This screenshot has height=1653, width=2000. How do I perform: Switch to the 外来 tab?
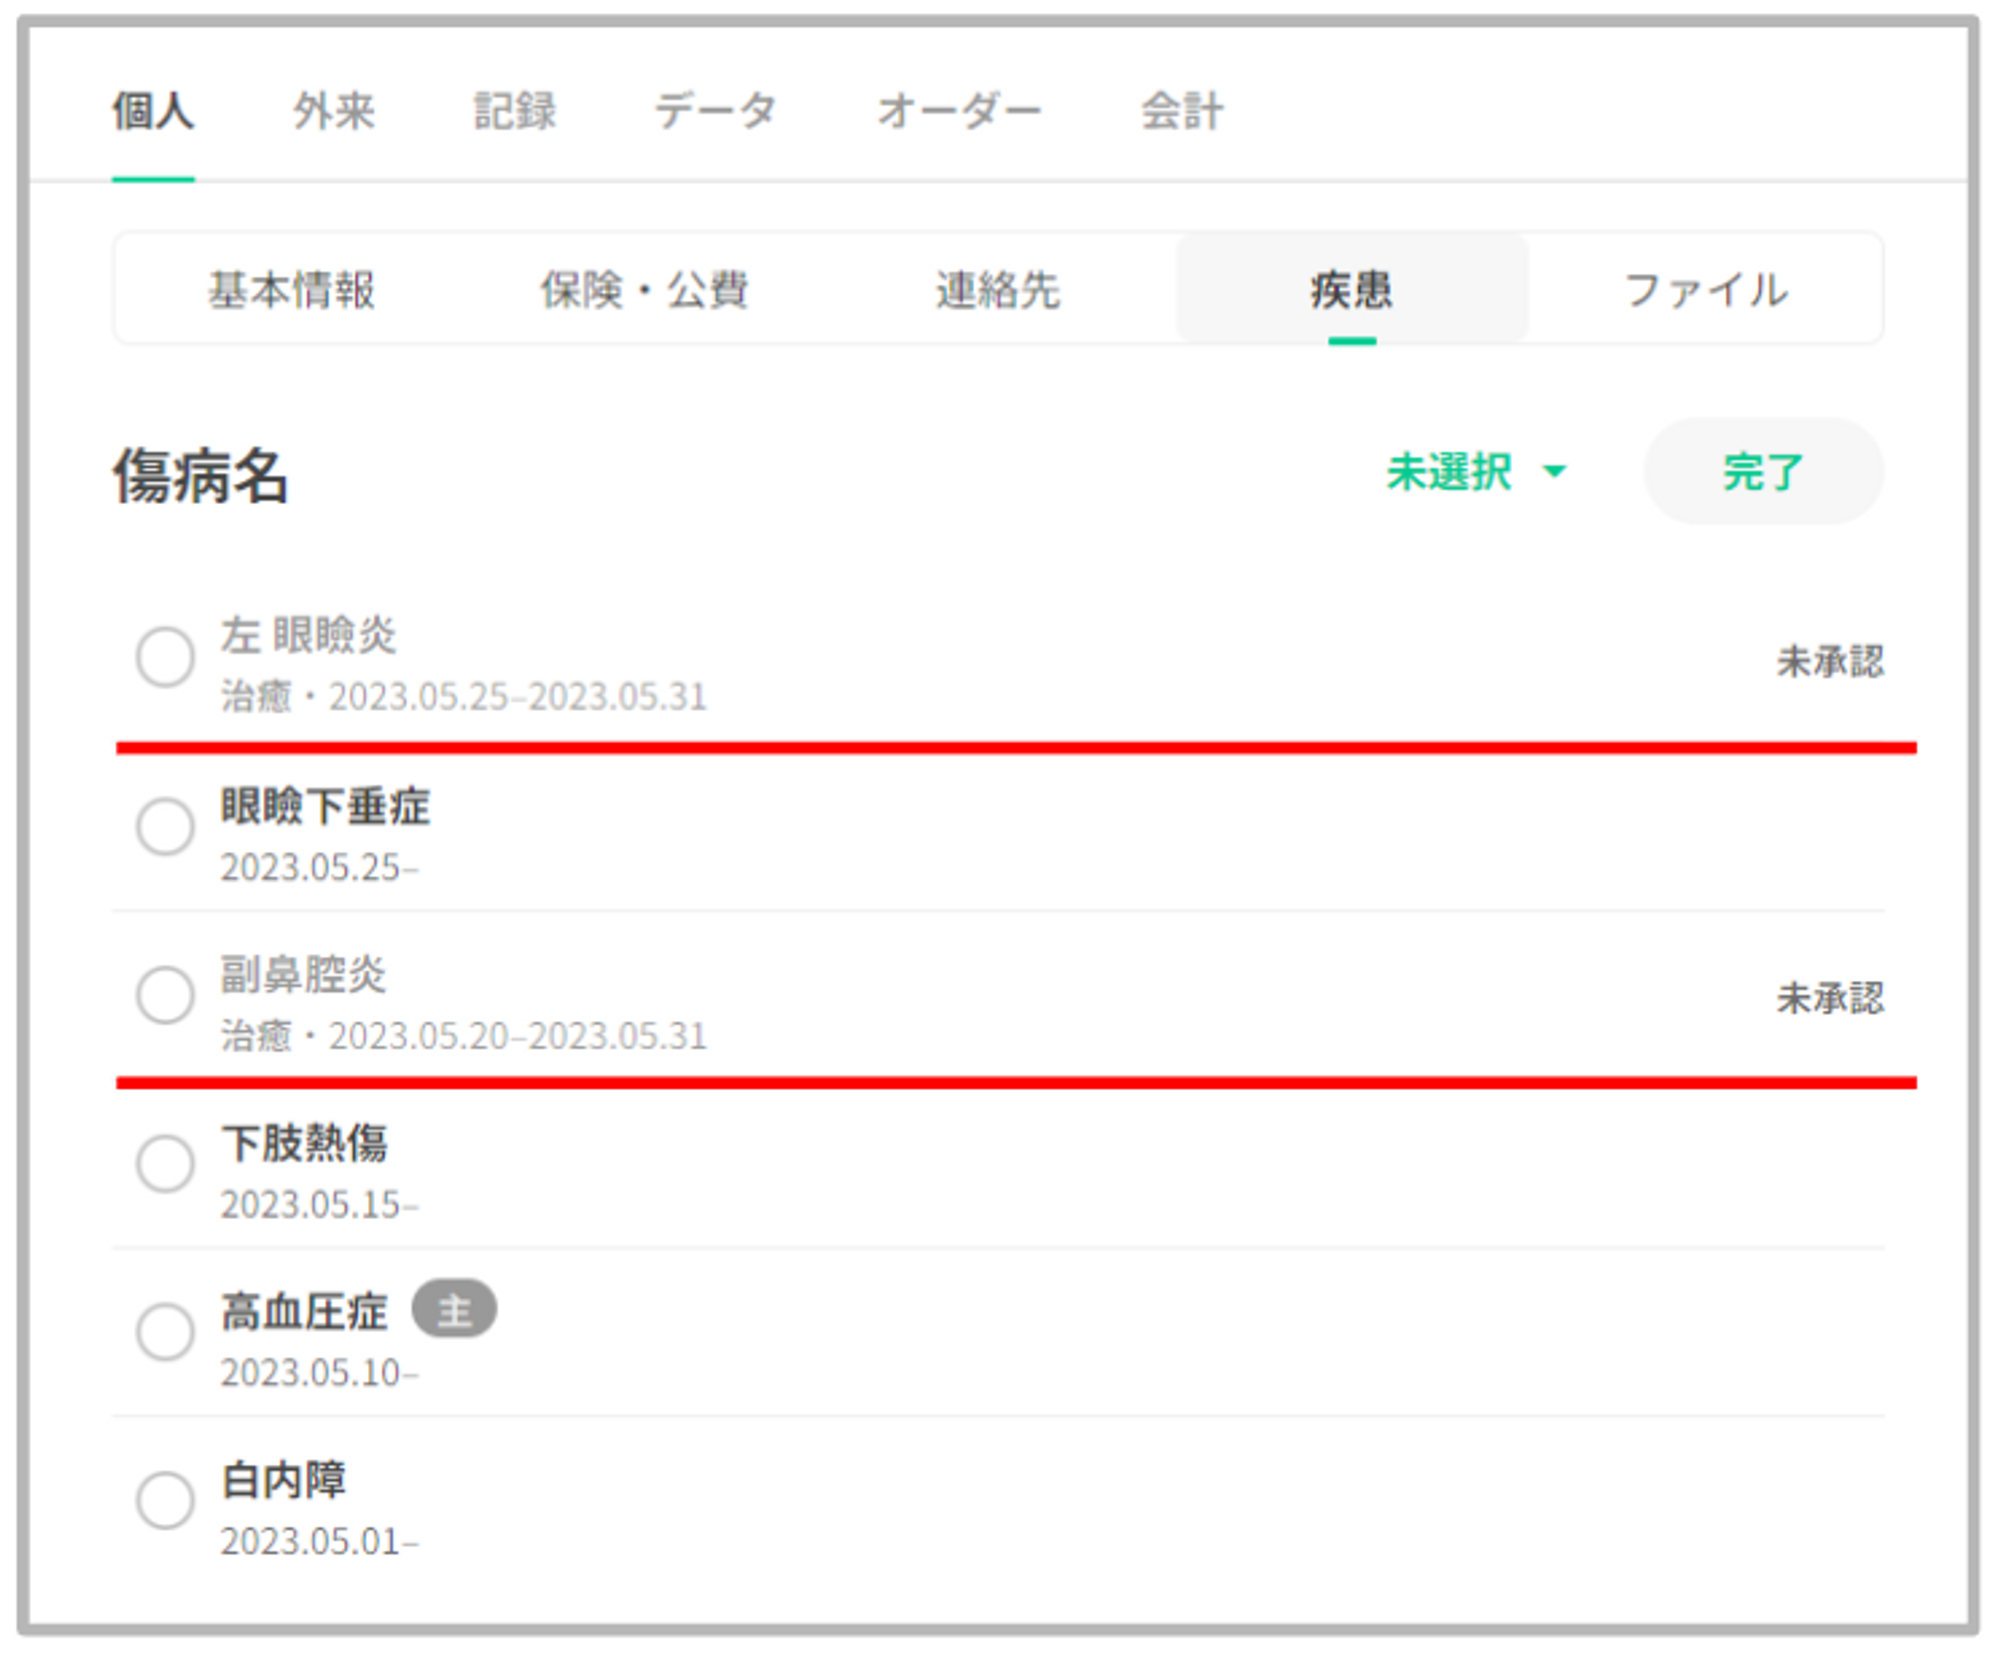[x=334, y=111]
